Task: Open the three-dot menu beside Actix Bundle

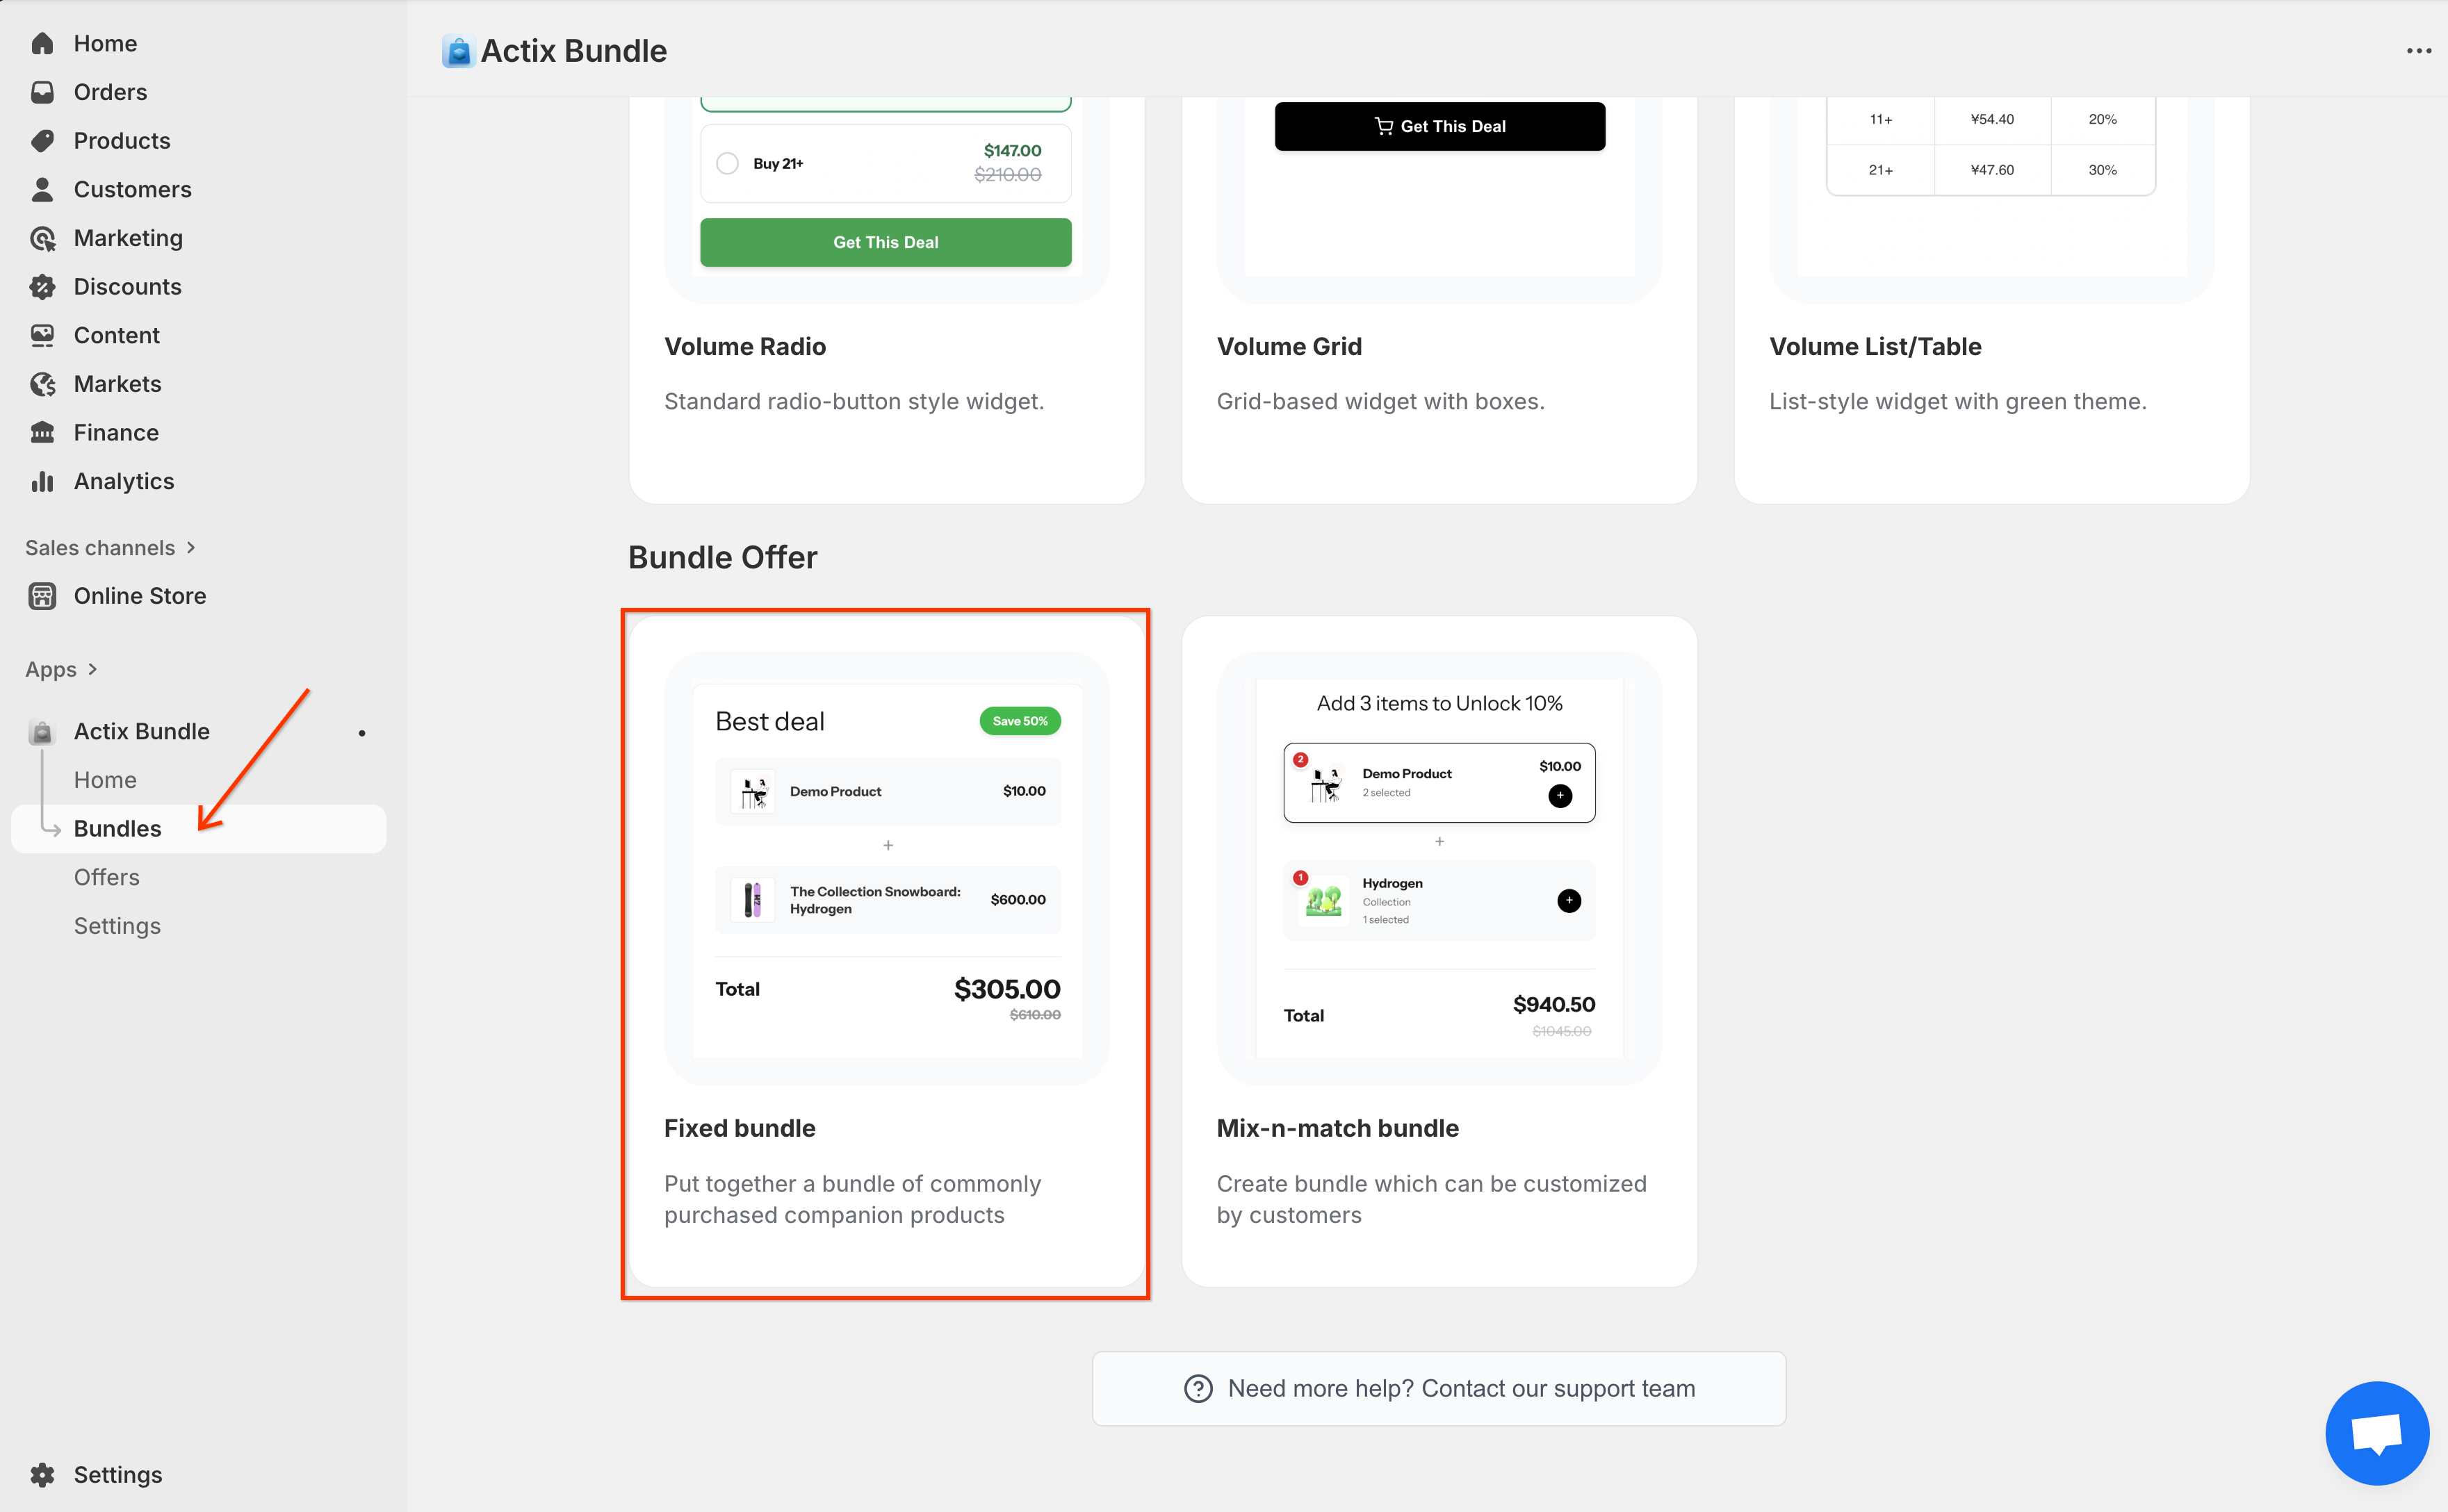Action: 2418,51
